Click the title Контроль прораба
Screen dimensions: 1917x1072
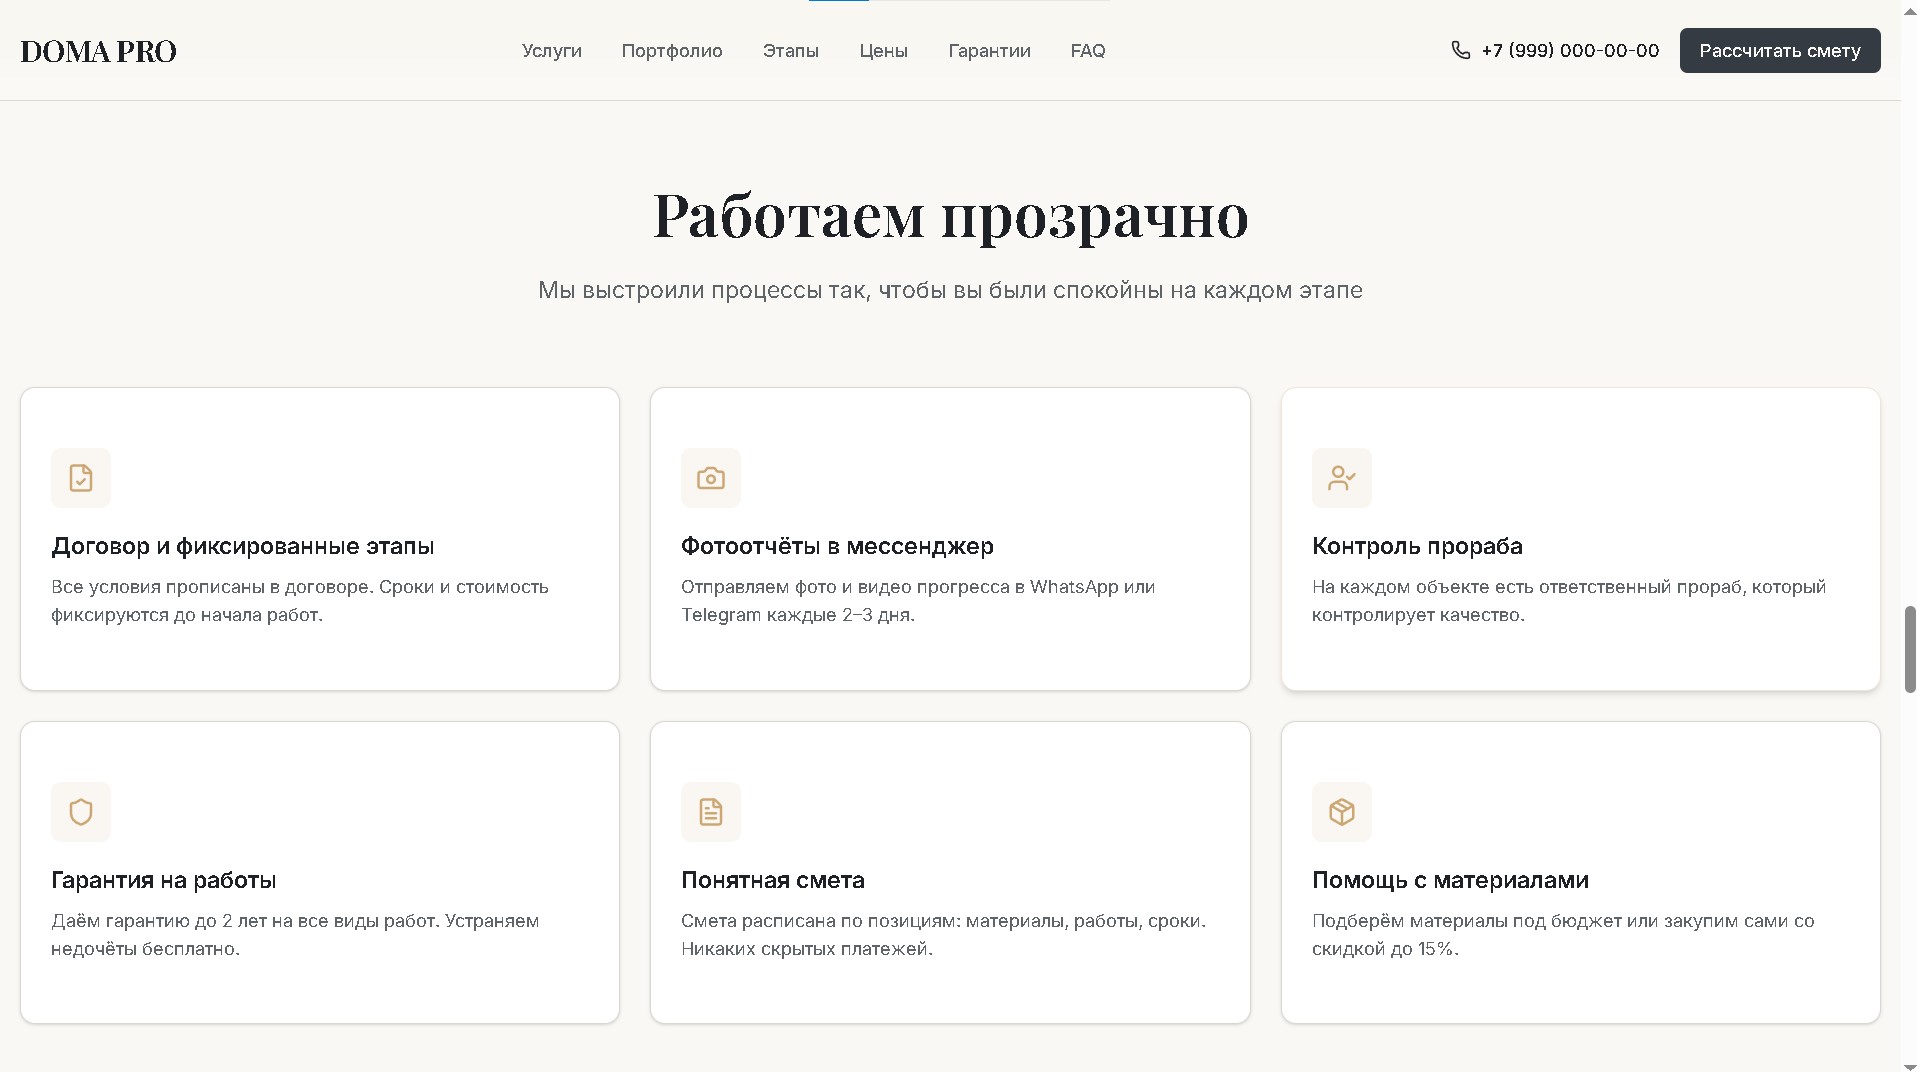tap(1417, 546)
